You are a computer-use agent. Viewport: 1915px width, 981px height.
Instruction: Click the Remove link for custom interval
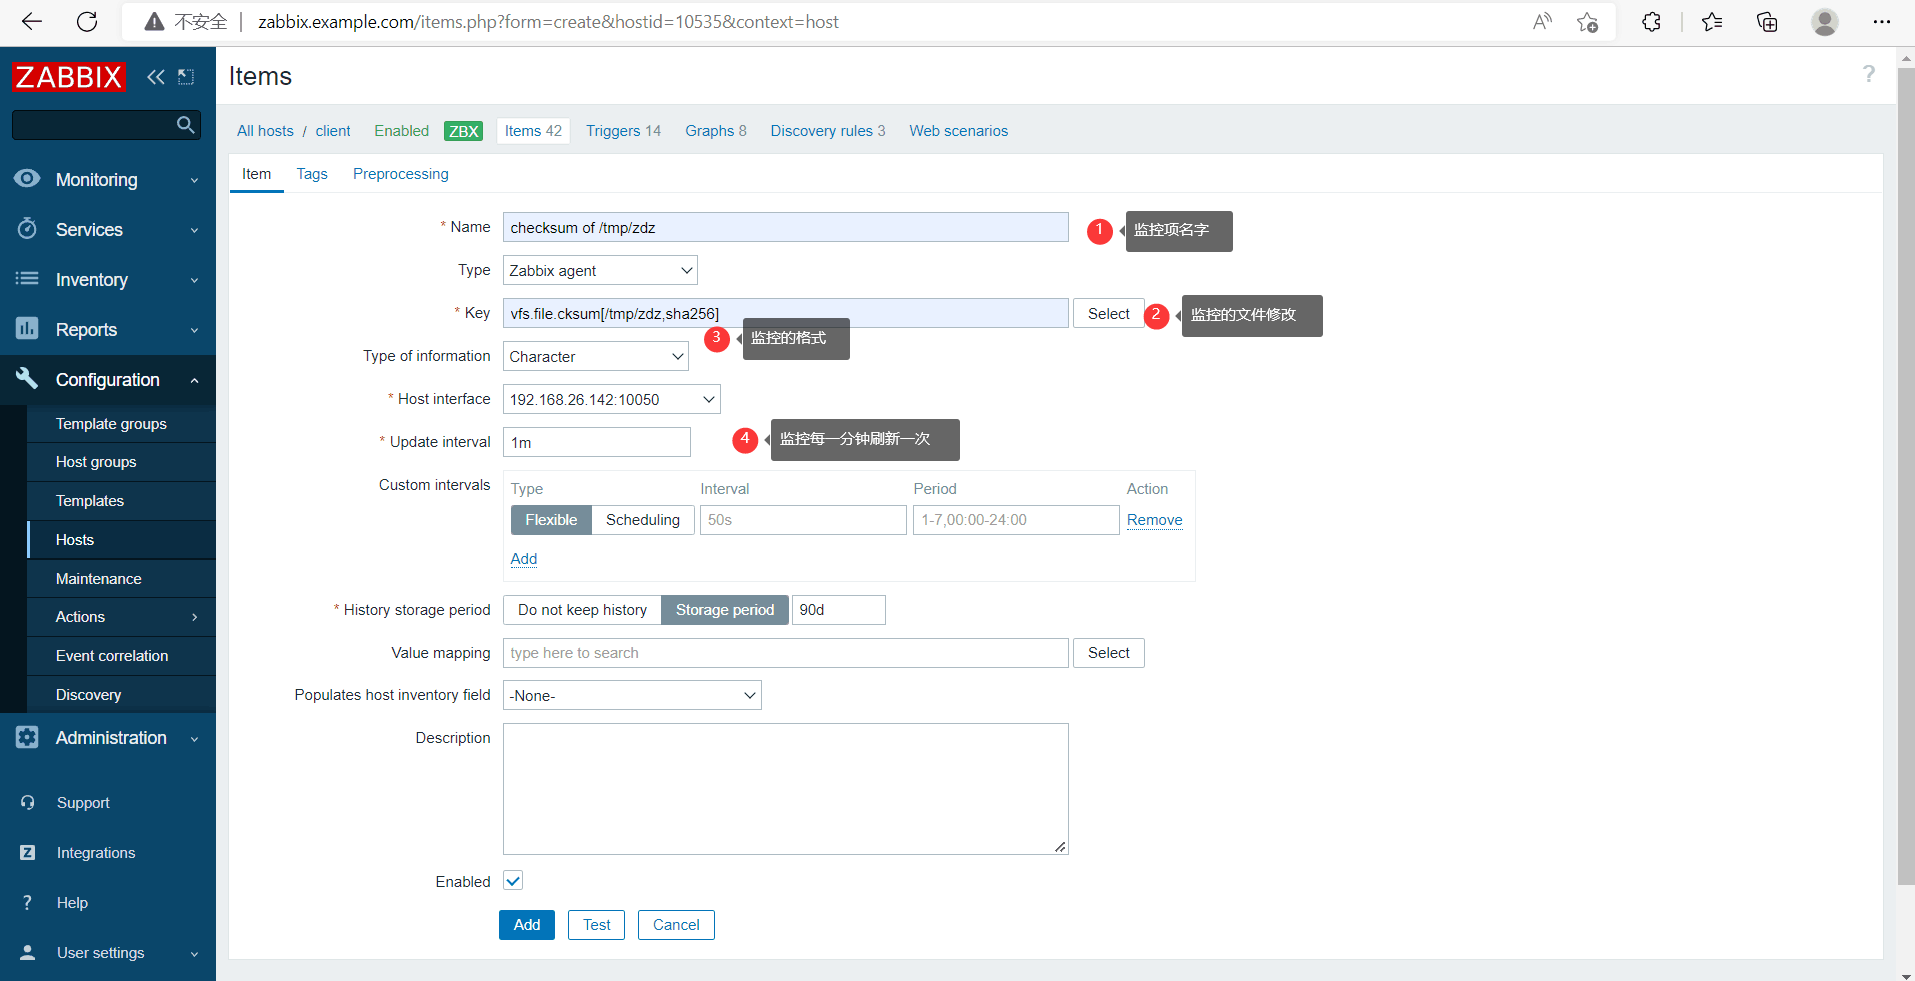(1154, 520)
